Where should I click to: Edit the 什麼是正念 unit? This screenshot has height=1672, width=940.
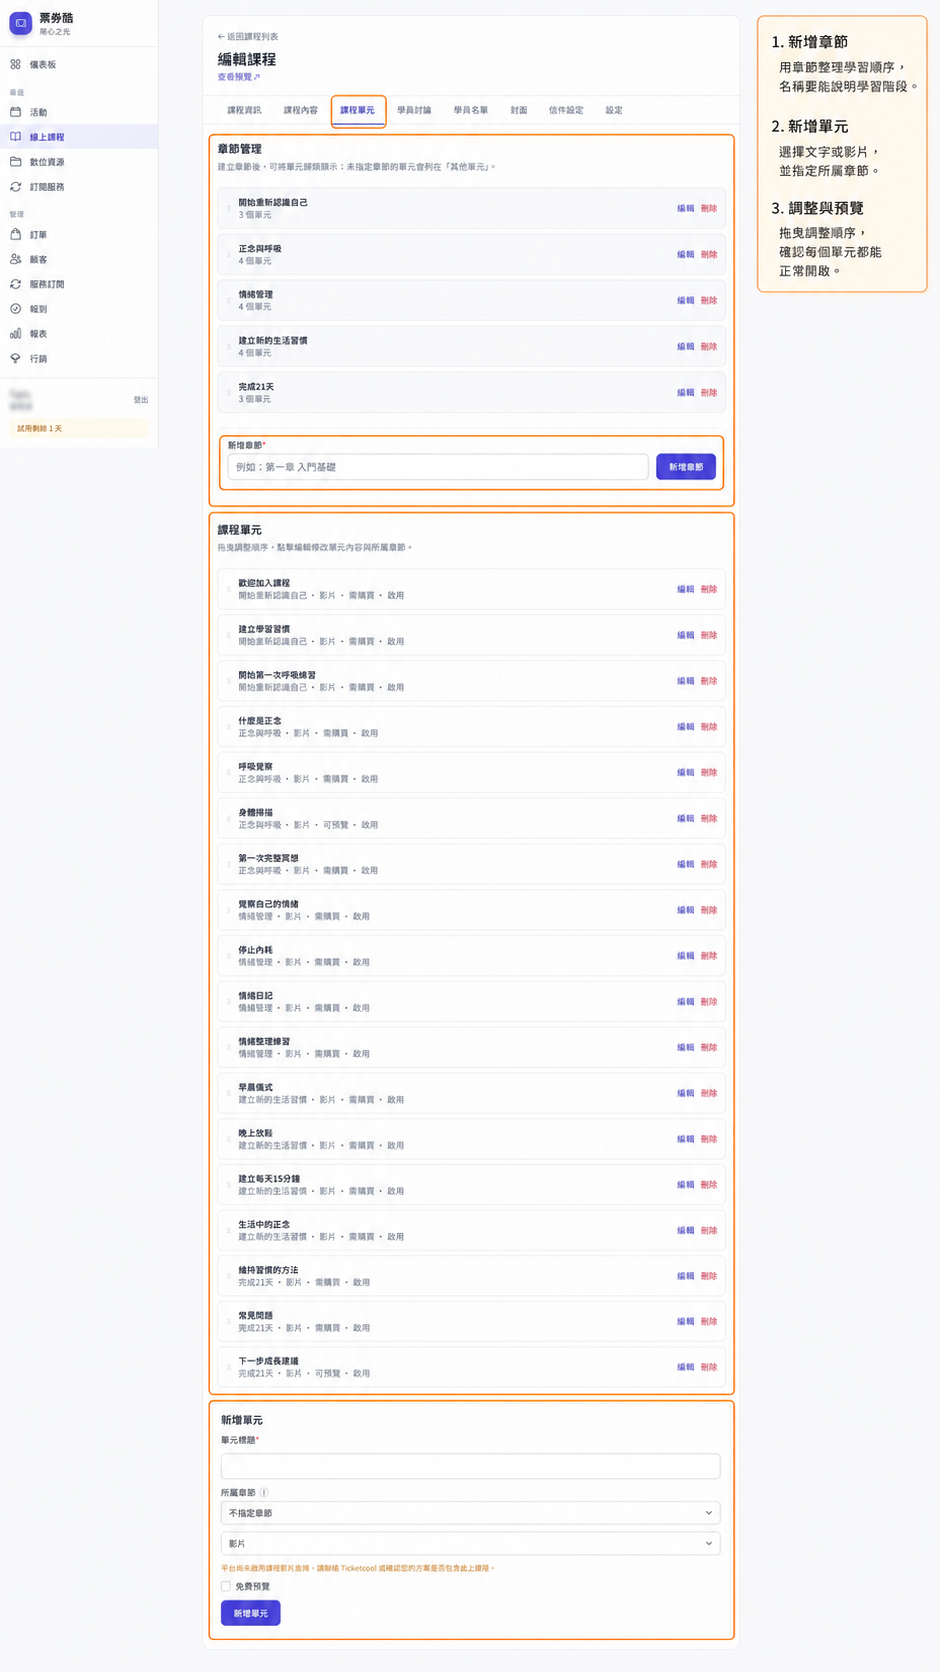685,727
